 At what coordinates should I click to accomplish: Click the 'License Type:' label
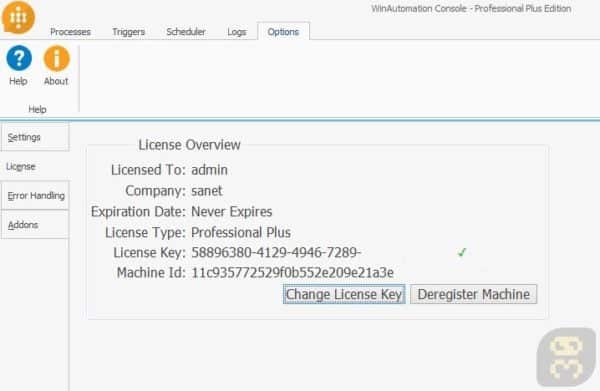[145, 232]
